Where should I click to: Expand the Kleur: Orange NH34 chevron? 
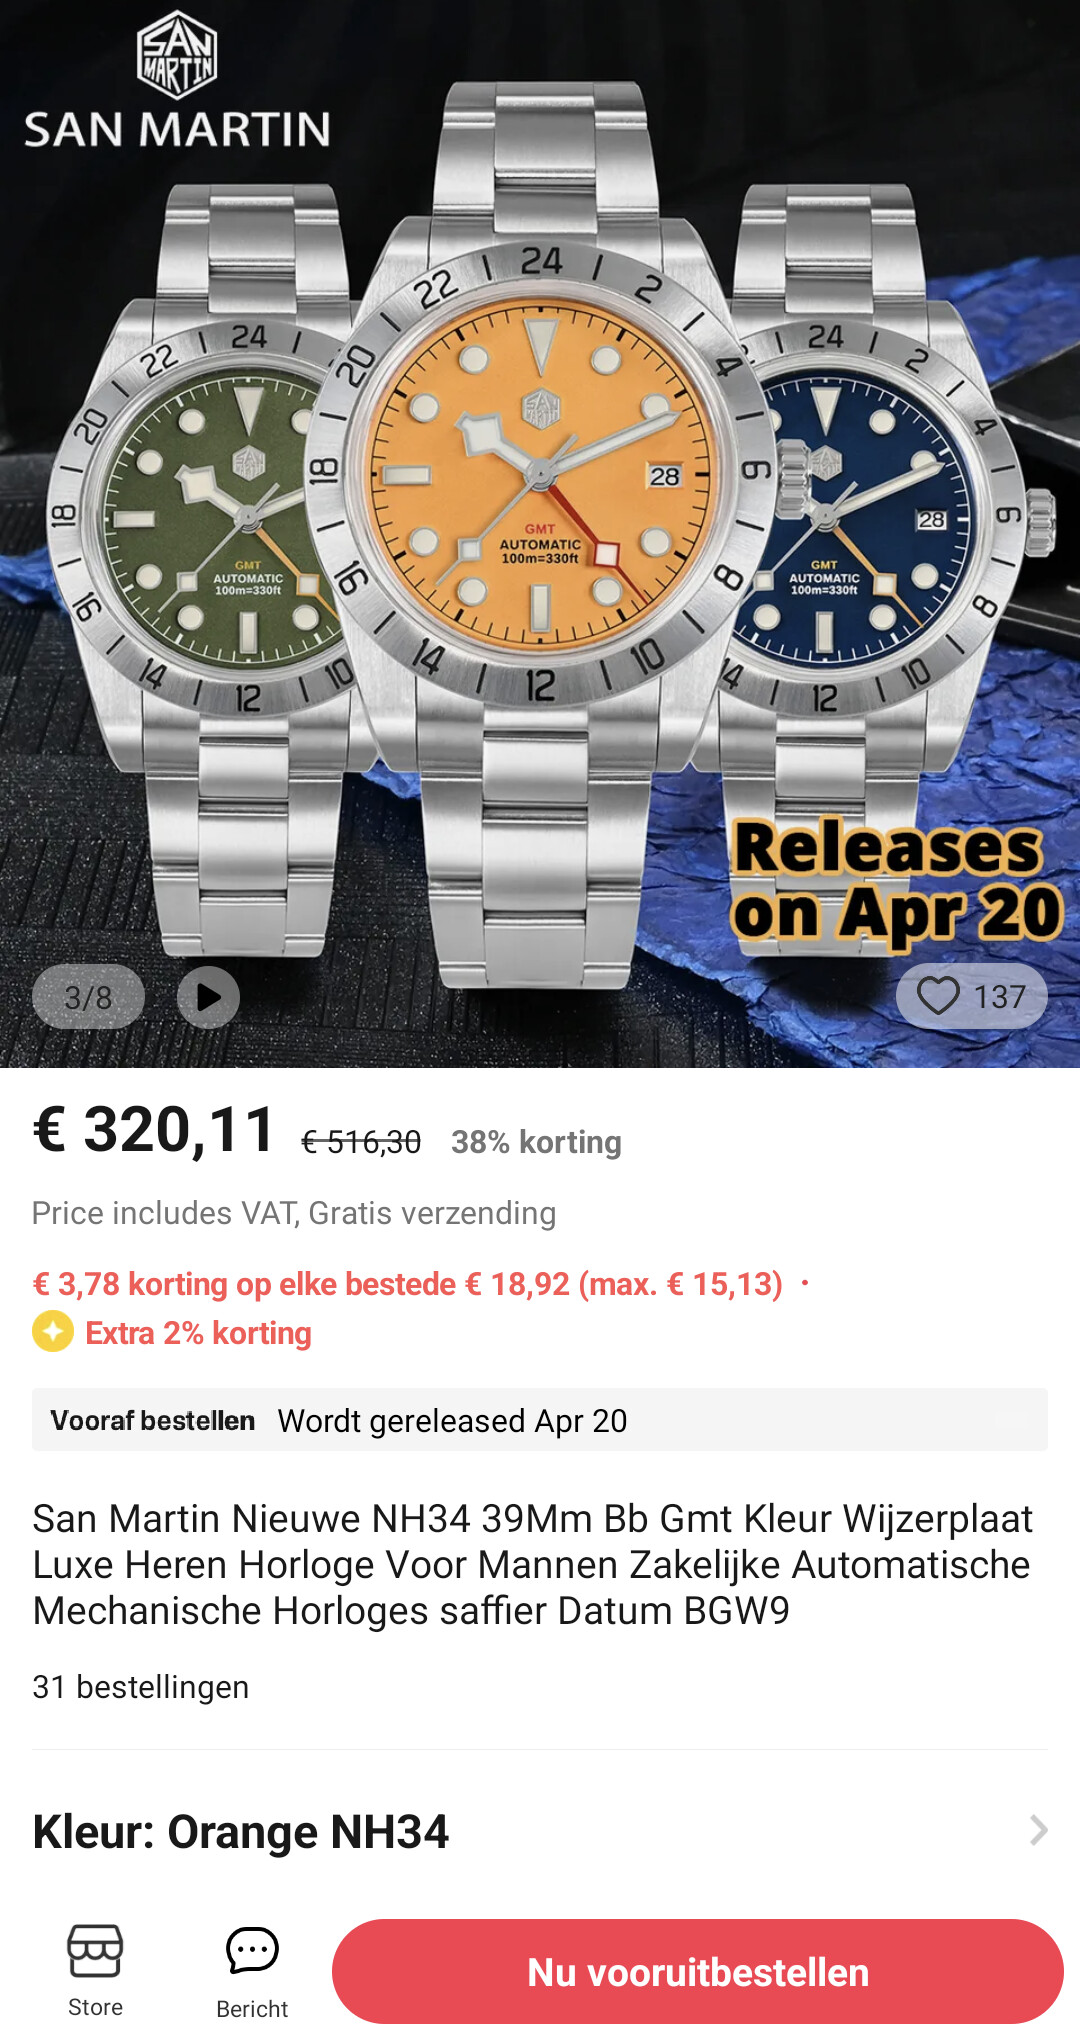[x=1038, y=1830]
